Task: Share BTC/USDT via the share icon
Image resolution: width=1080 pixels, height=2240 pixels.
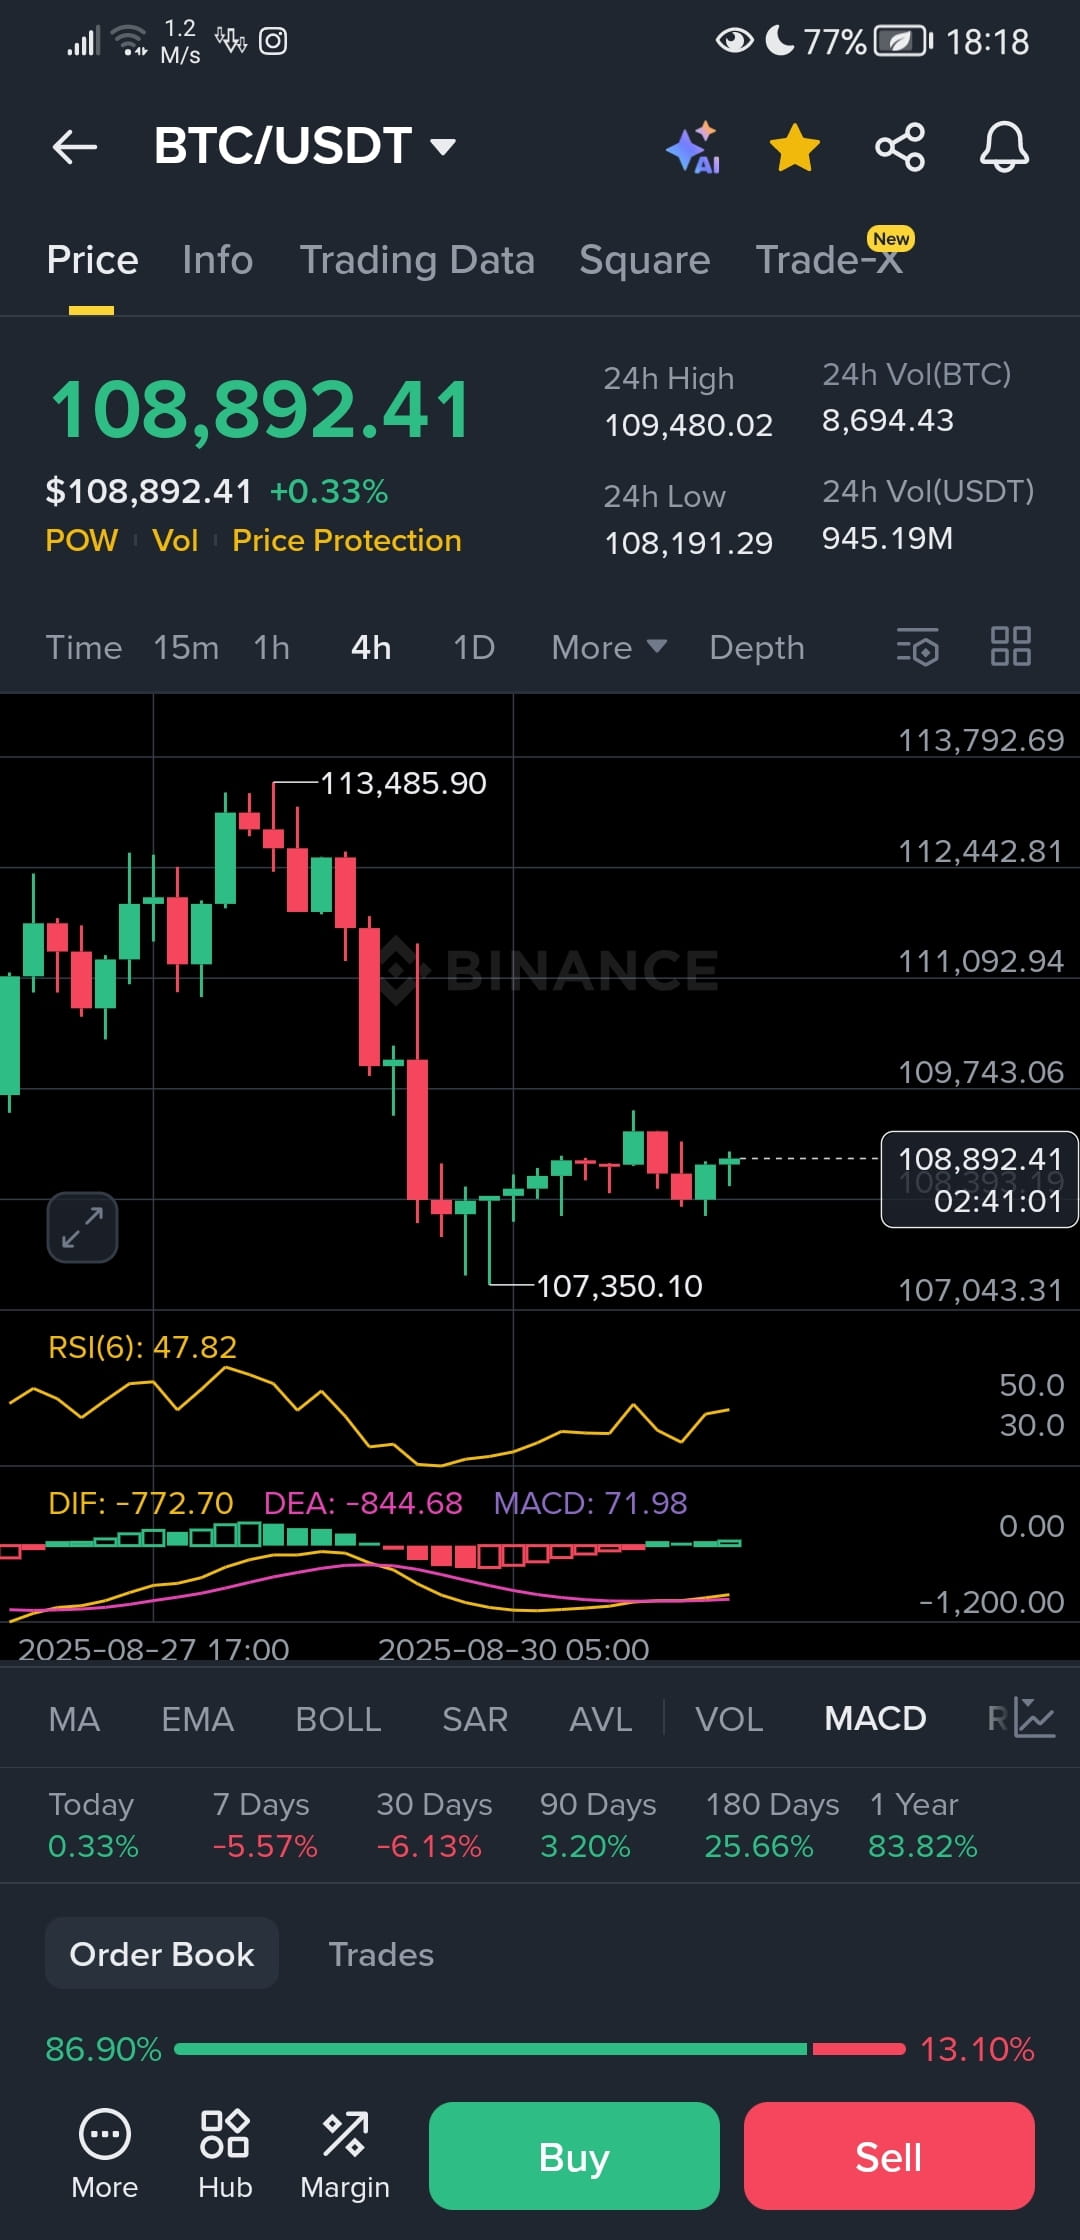Action: tap(900, 147)
